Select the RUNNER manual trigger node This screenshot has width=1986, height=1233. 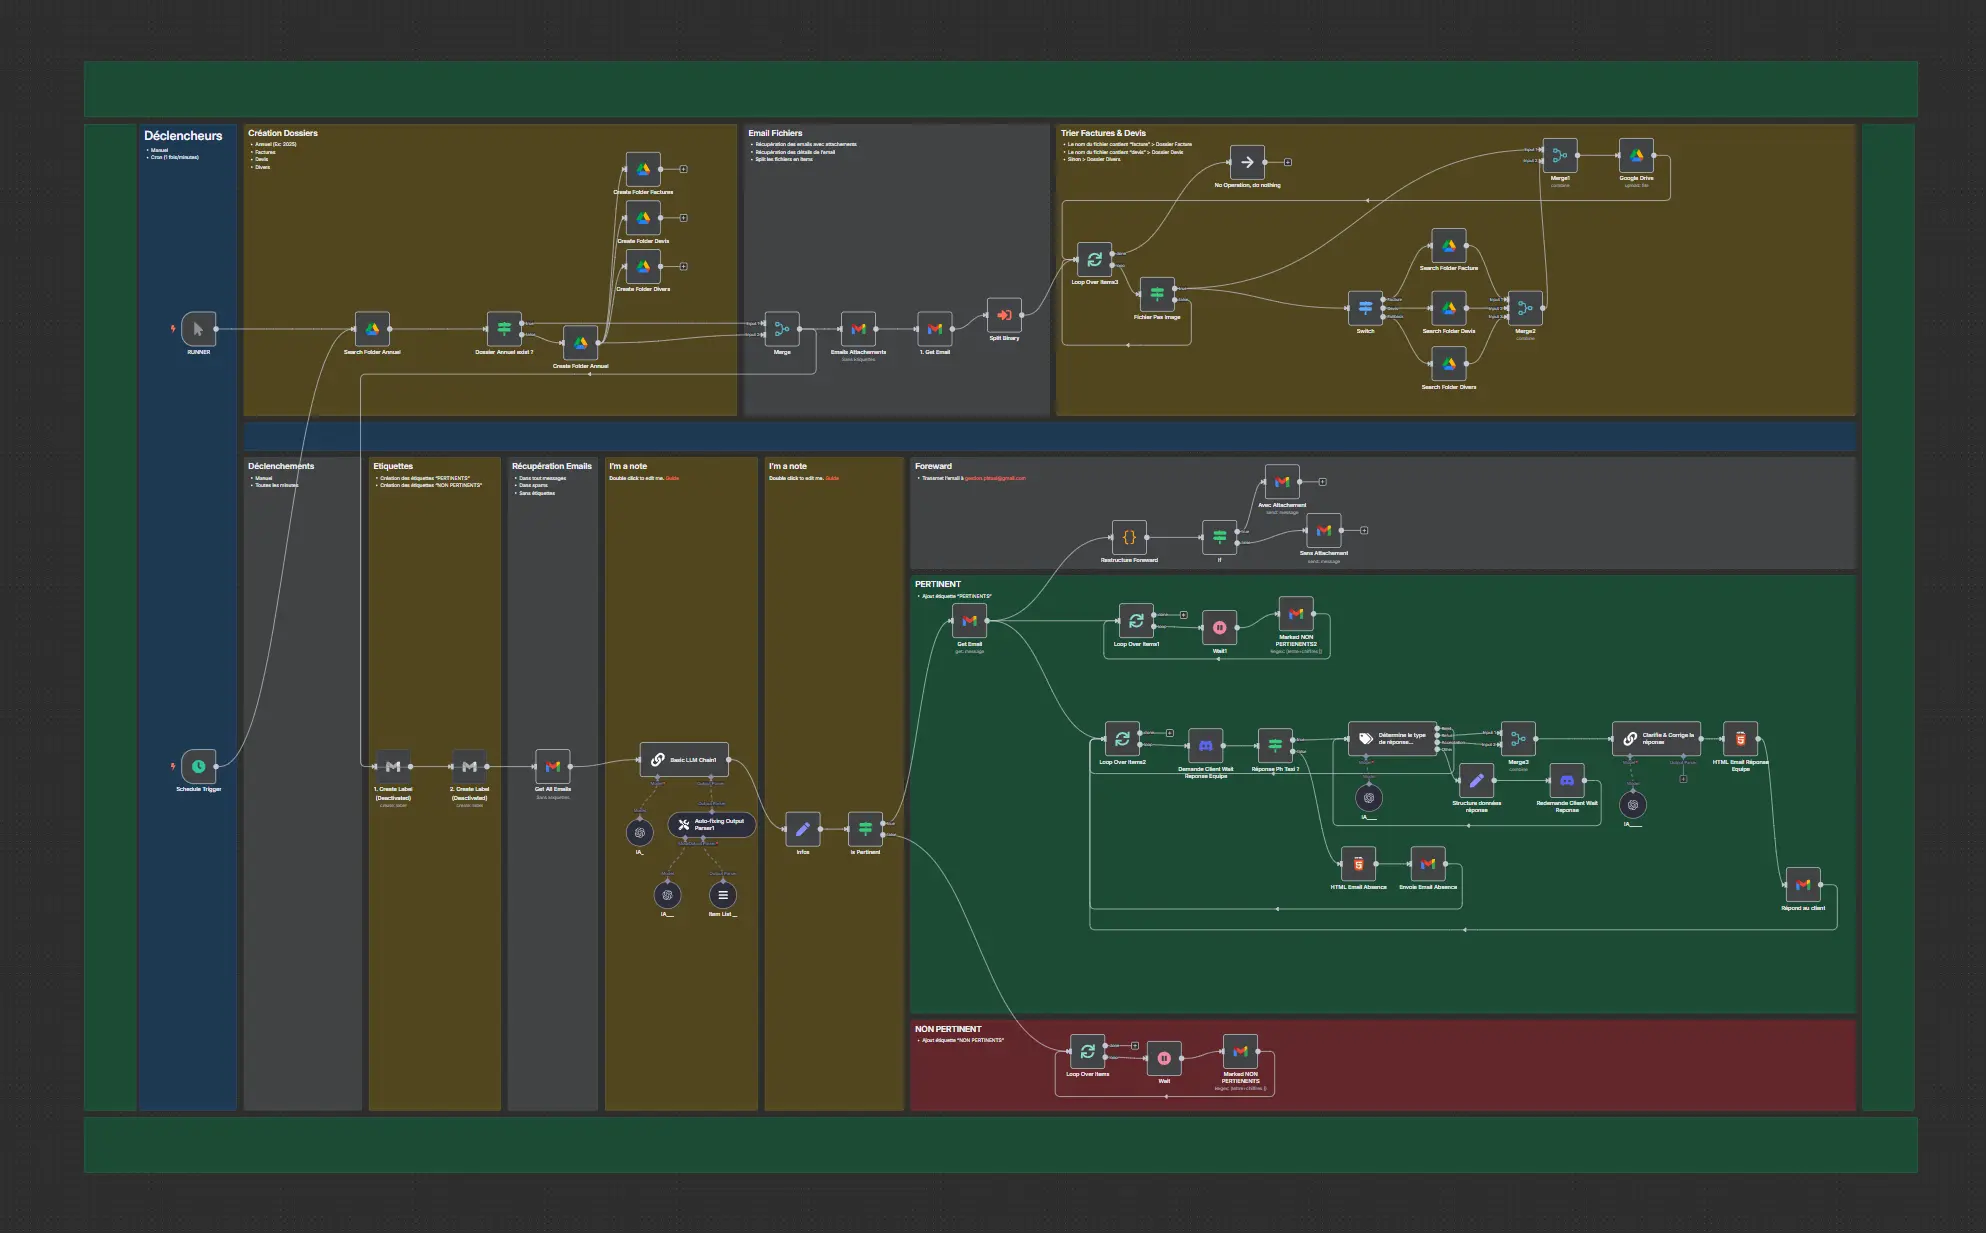point(198,328)
